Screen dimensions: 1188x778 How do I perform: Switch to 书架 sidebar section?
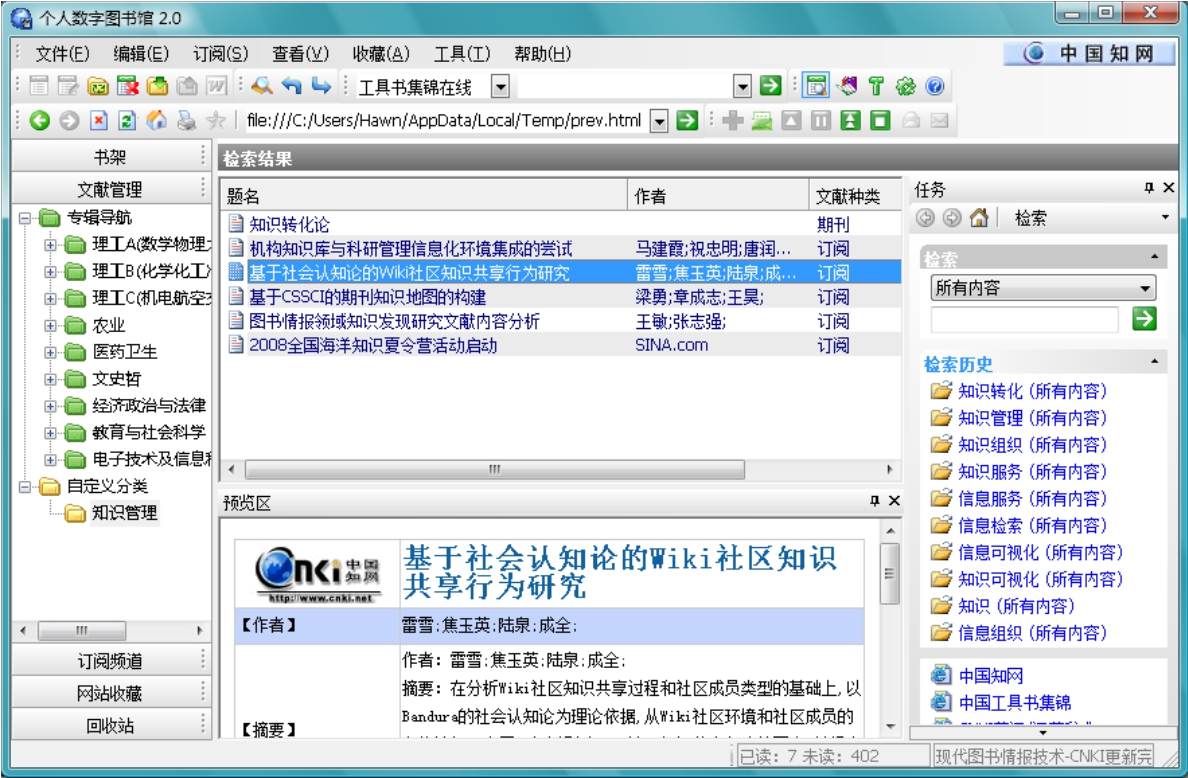click(110, 157)
